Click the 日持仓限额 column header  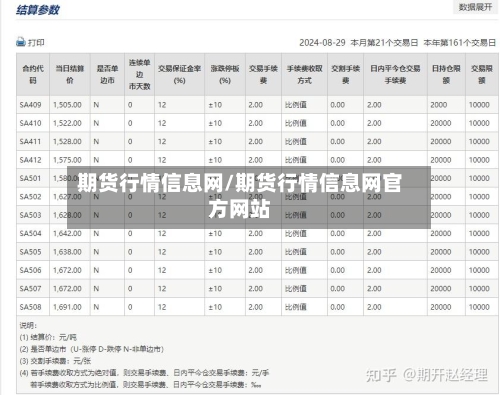[x=446, y=74]
